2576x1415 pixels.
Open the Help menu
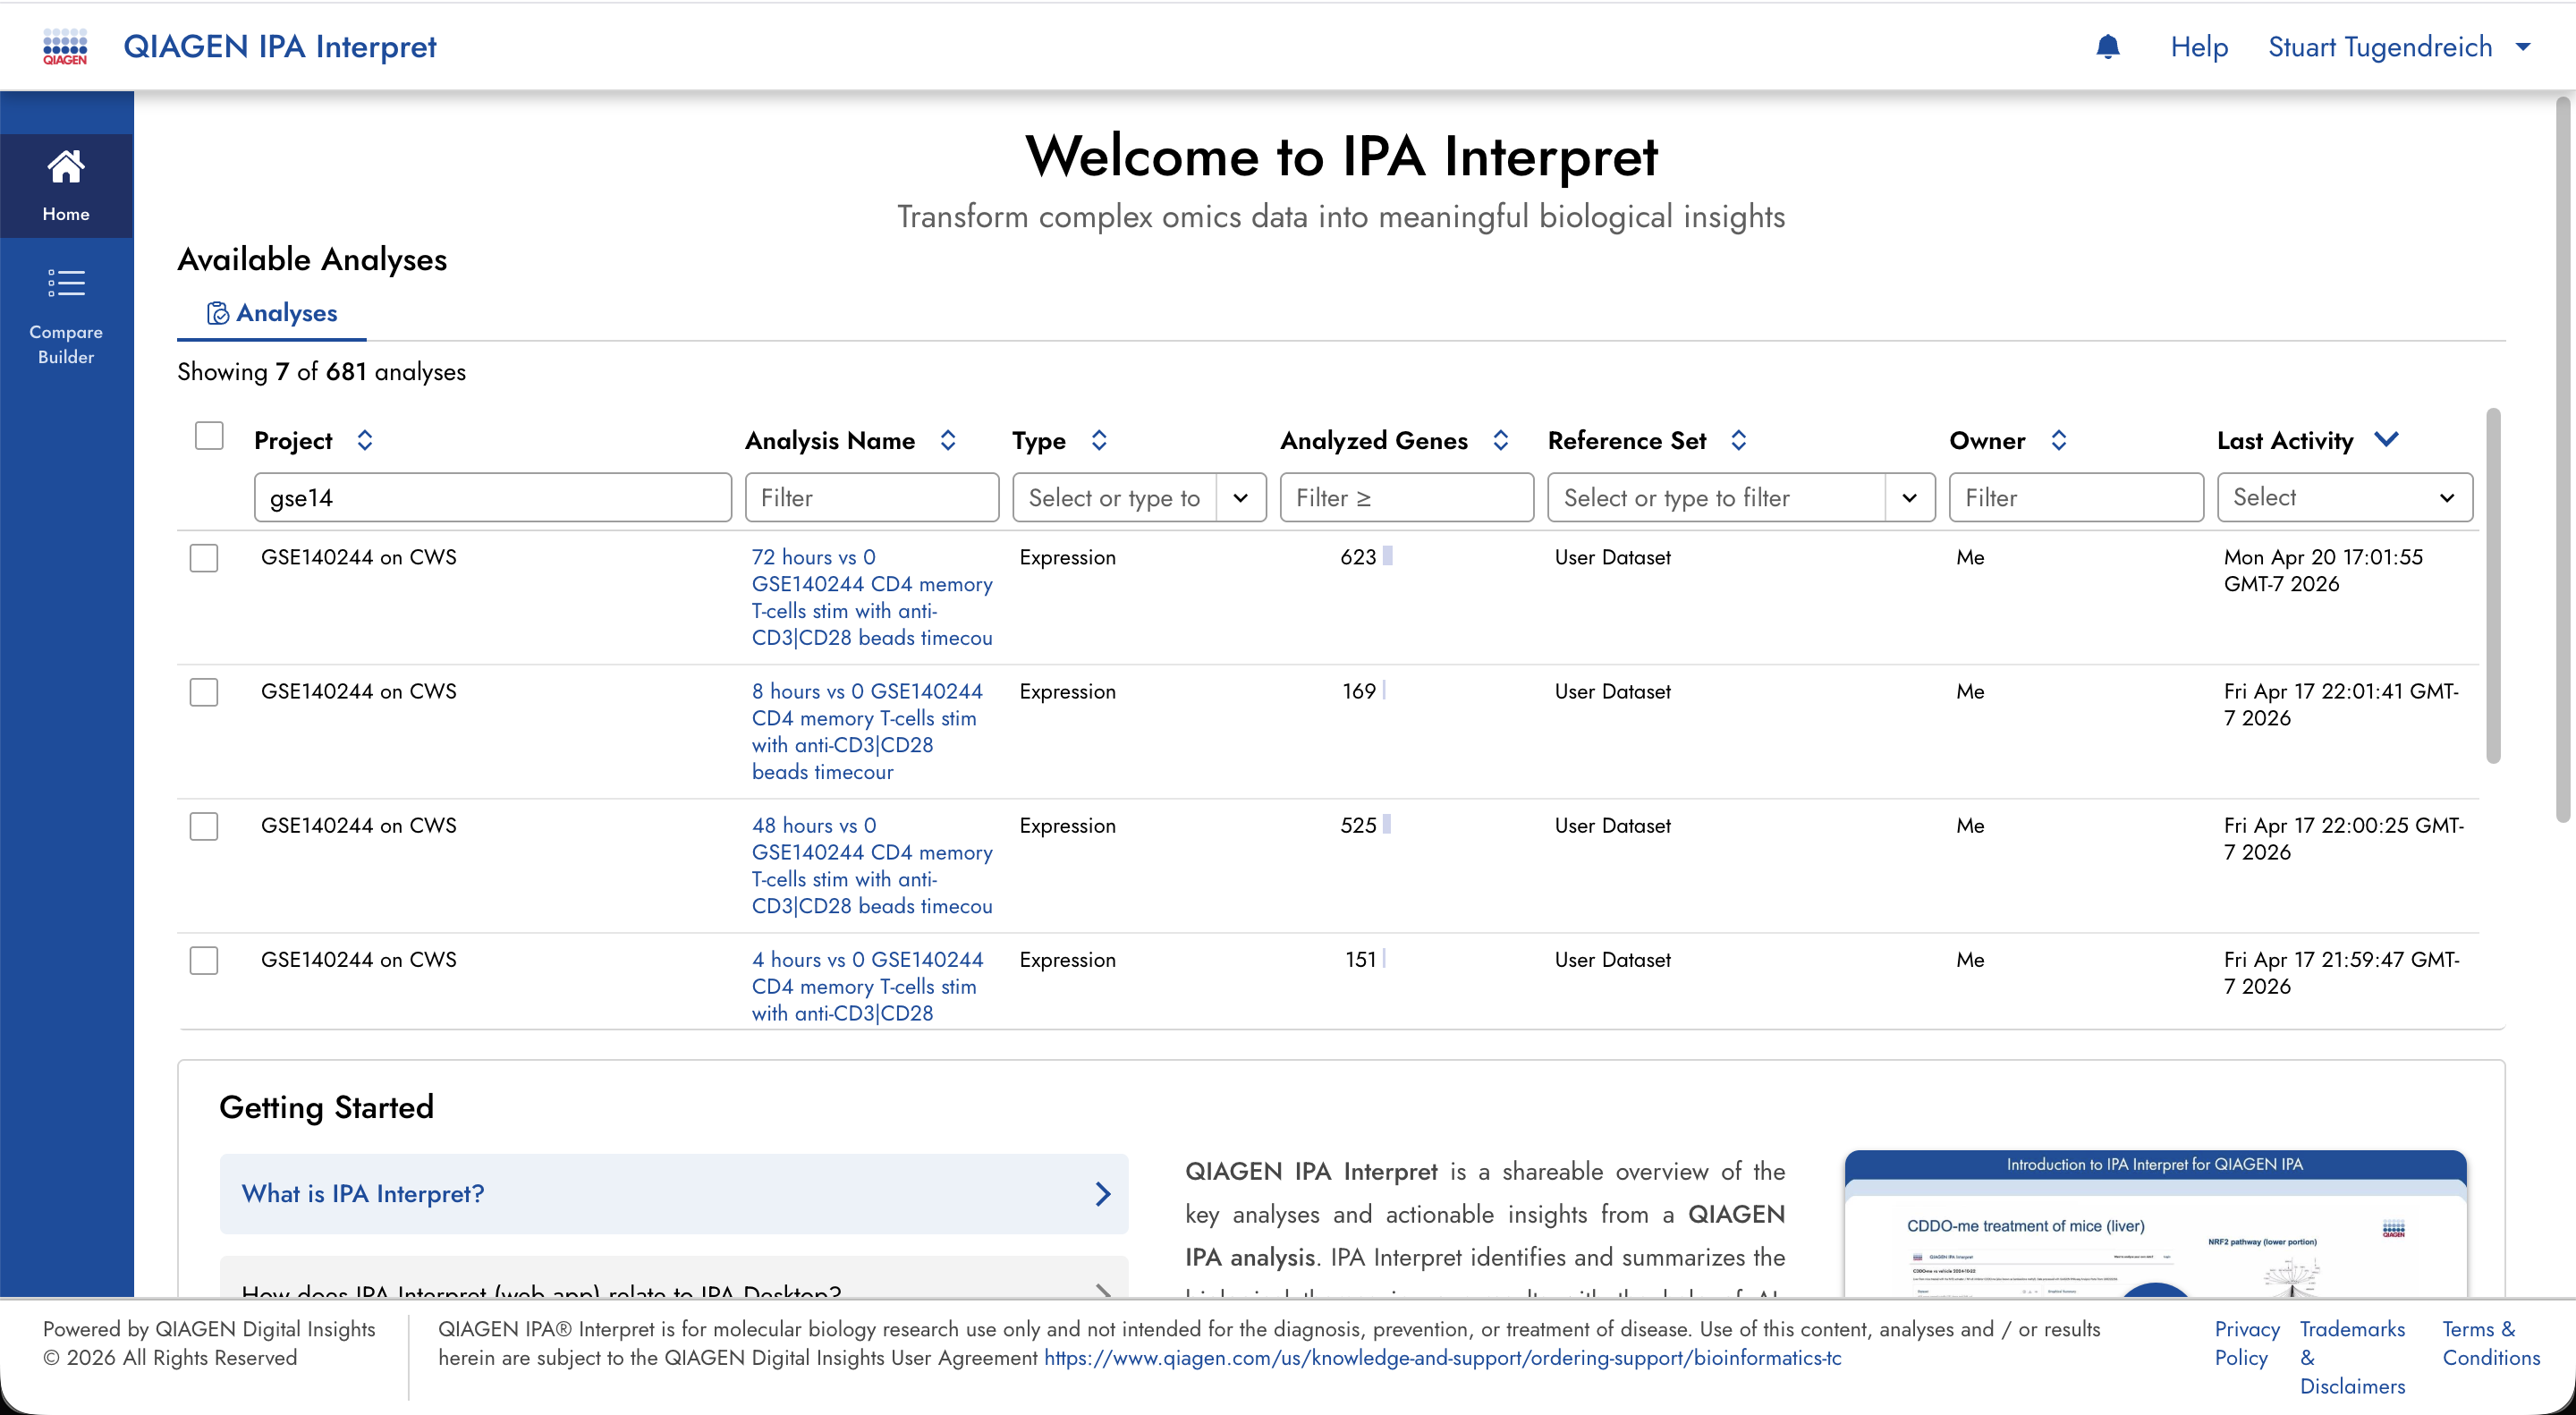(x=2199, y=47)
